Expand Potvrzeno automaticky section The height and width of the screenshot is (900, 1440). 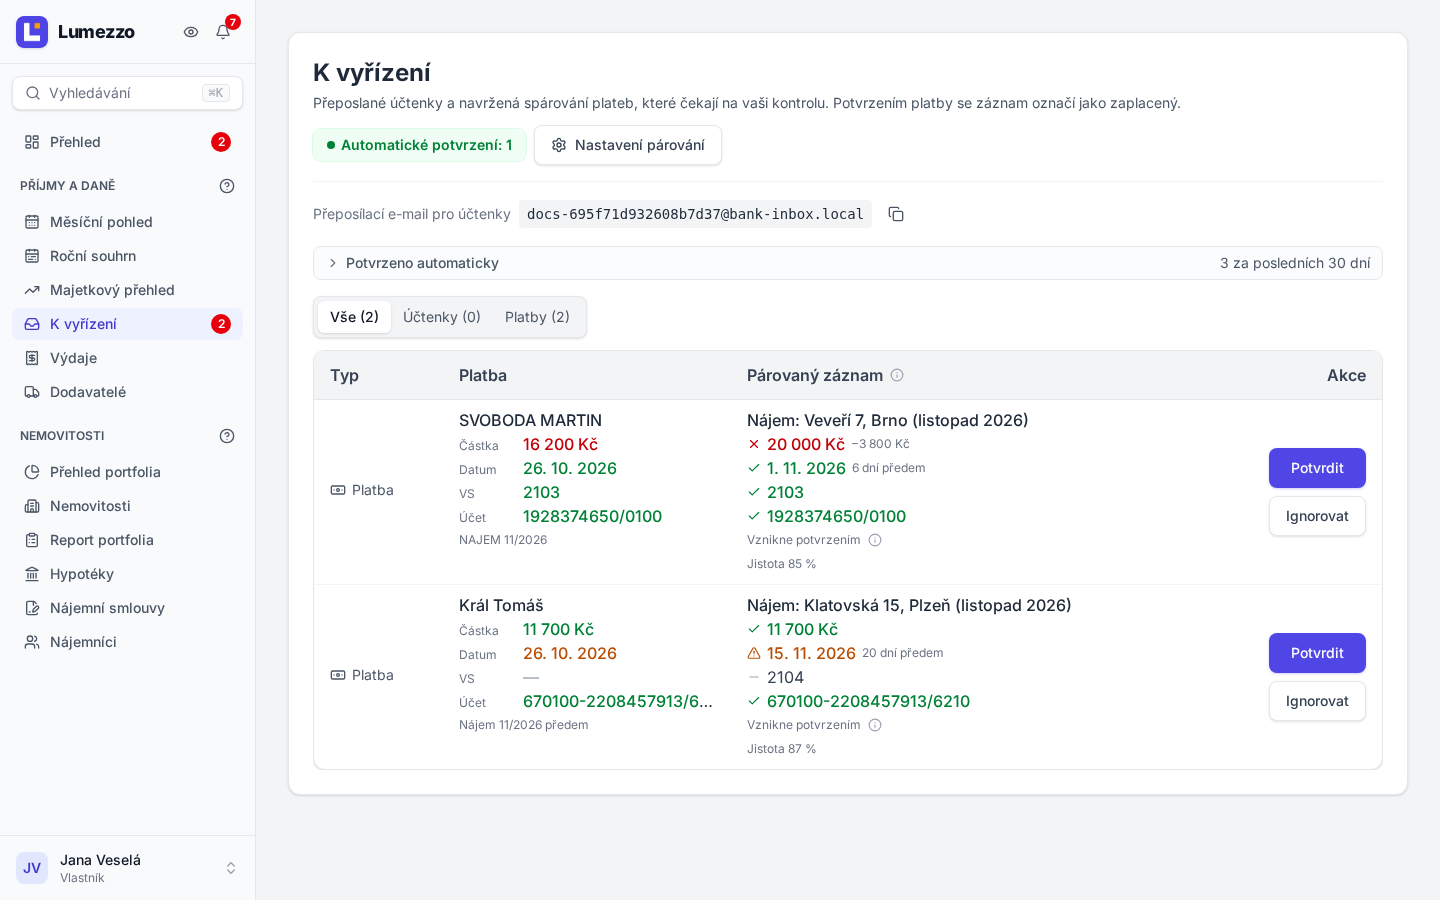coord(848,263)
